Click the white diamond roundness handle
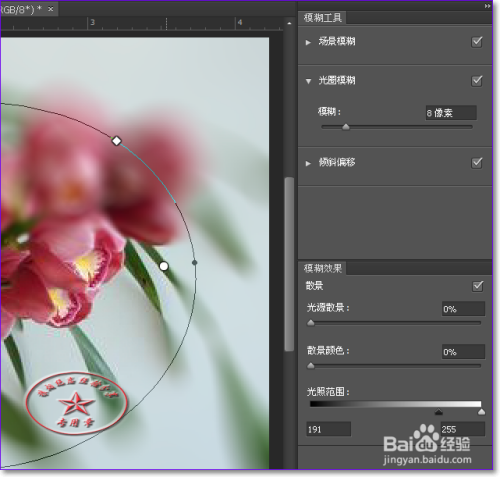 (x=116, y=141)
